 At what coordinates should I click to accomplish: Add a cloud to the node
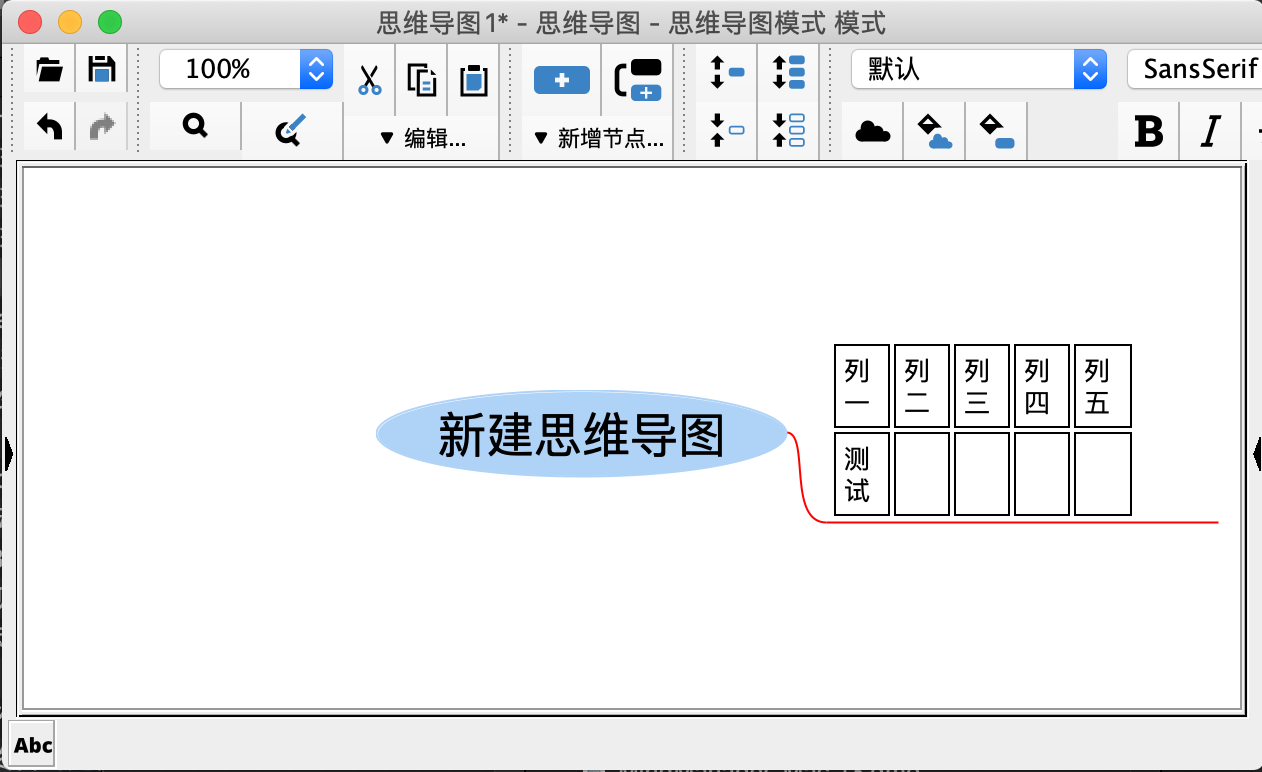click(x=873, y=131)
